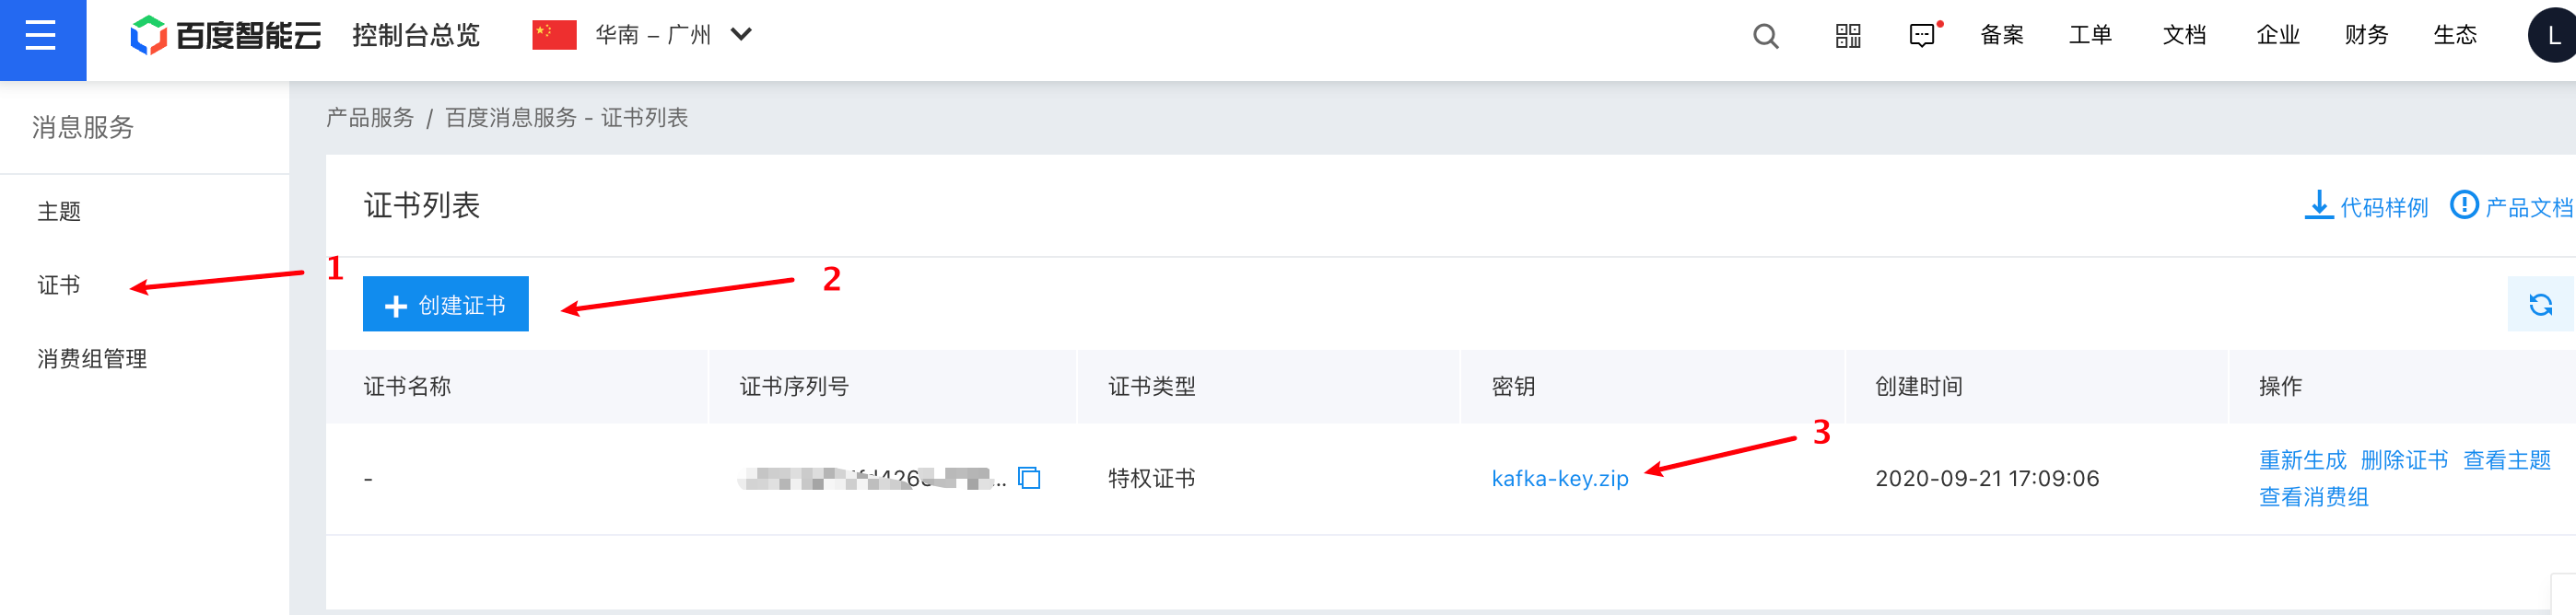Copy the certificate serial number

pos(1029,478)
